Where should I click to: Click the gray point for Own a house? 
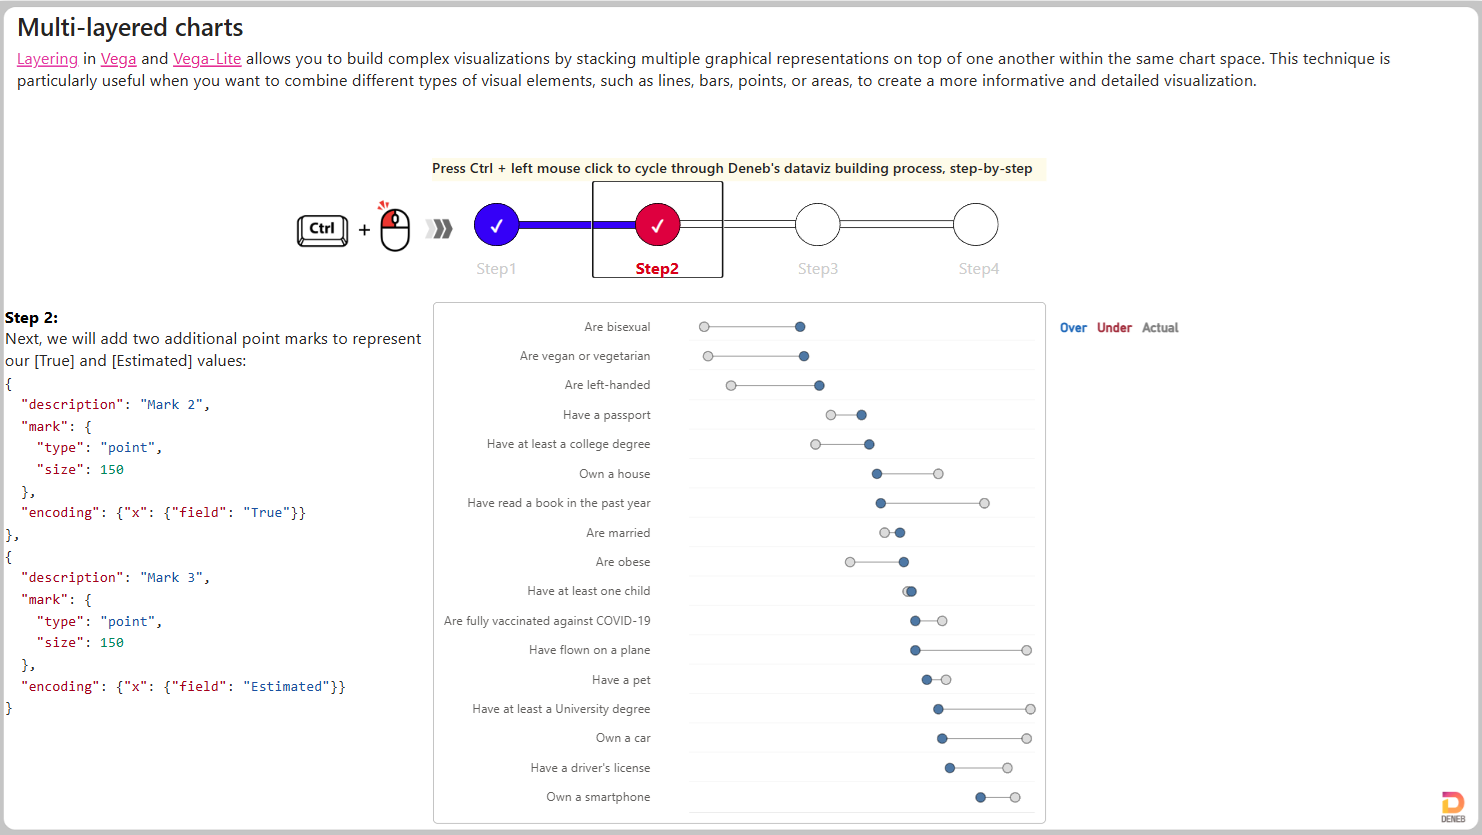[x=938, y=474]
